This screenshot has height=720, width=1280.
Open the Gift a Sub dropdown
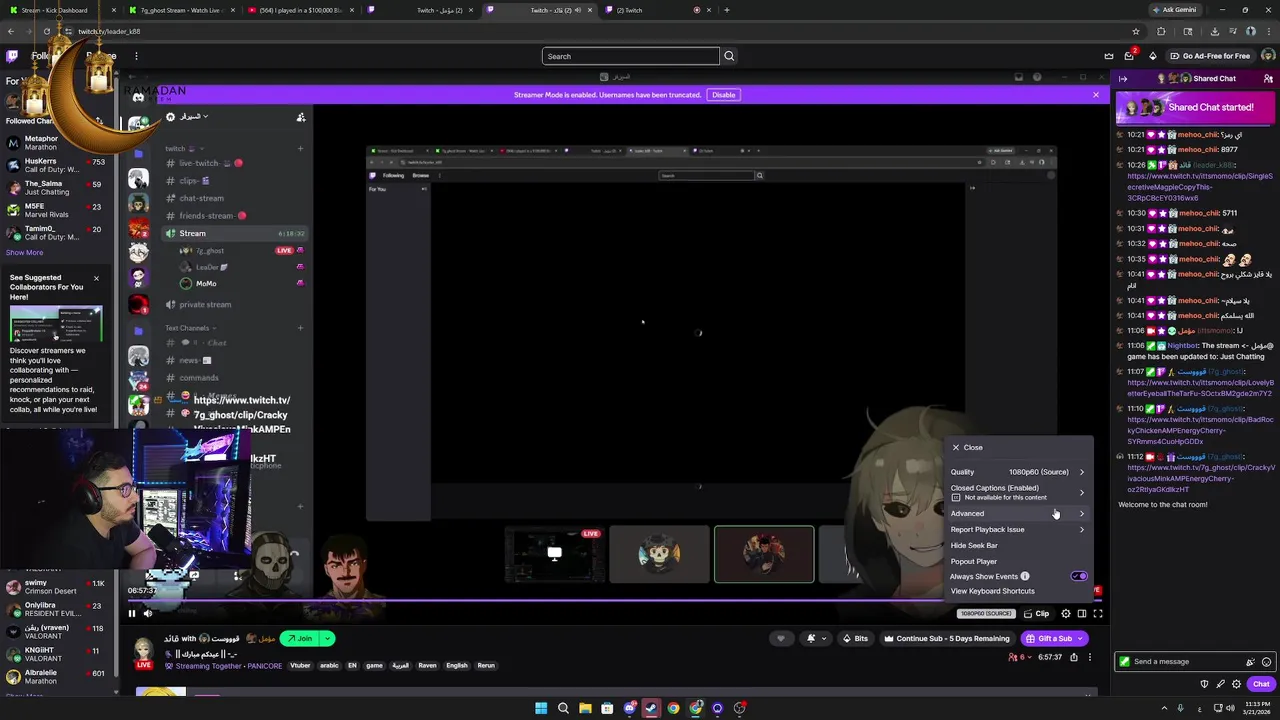(1082, 639)
